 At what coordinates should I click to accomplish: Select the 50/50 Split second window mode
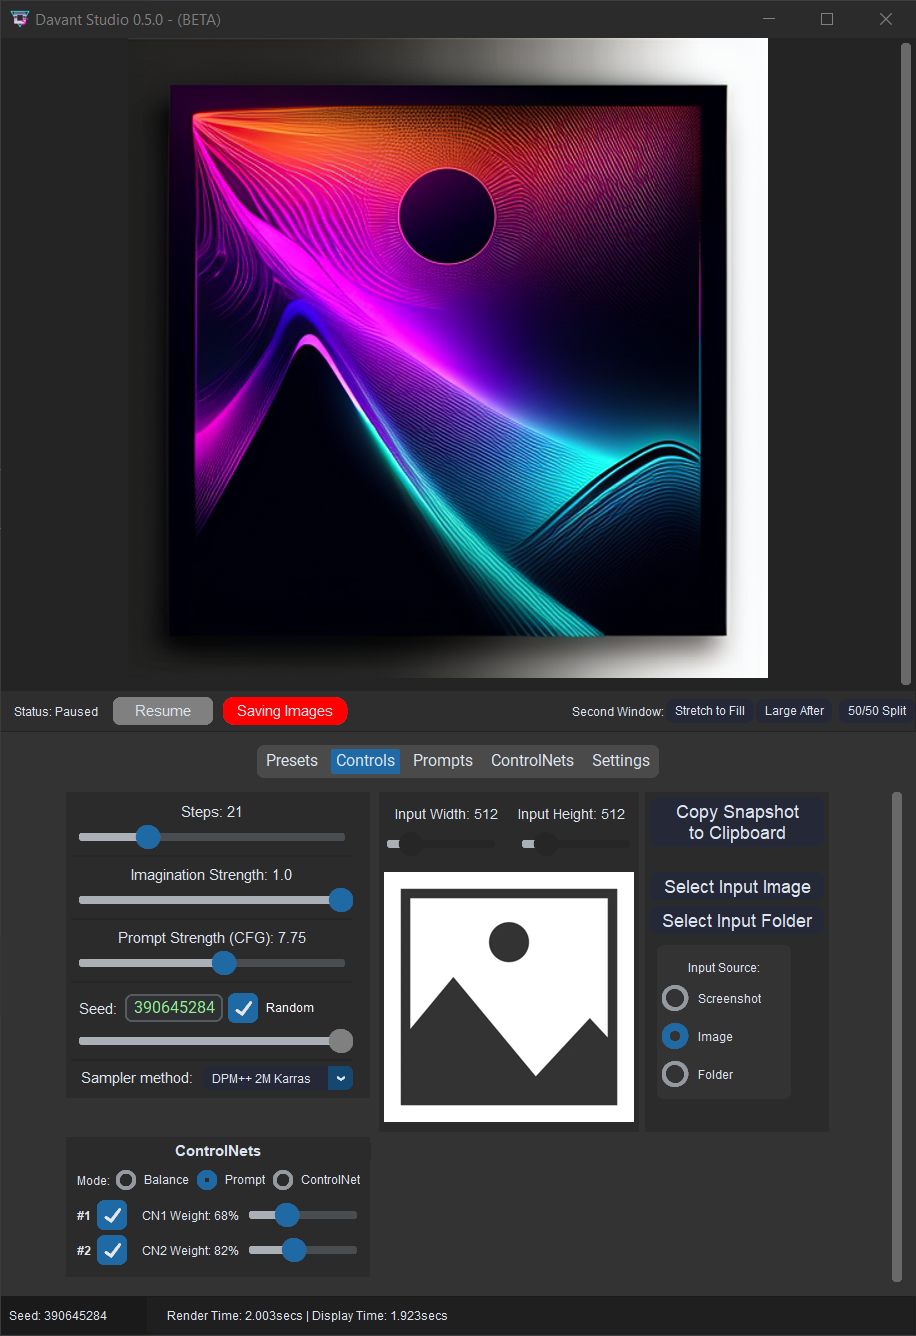[876, 710]
